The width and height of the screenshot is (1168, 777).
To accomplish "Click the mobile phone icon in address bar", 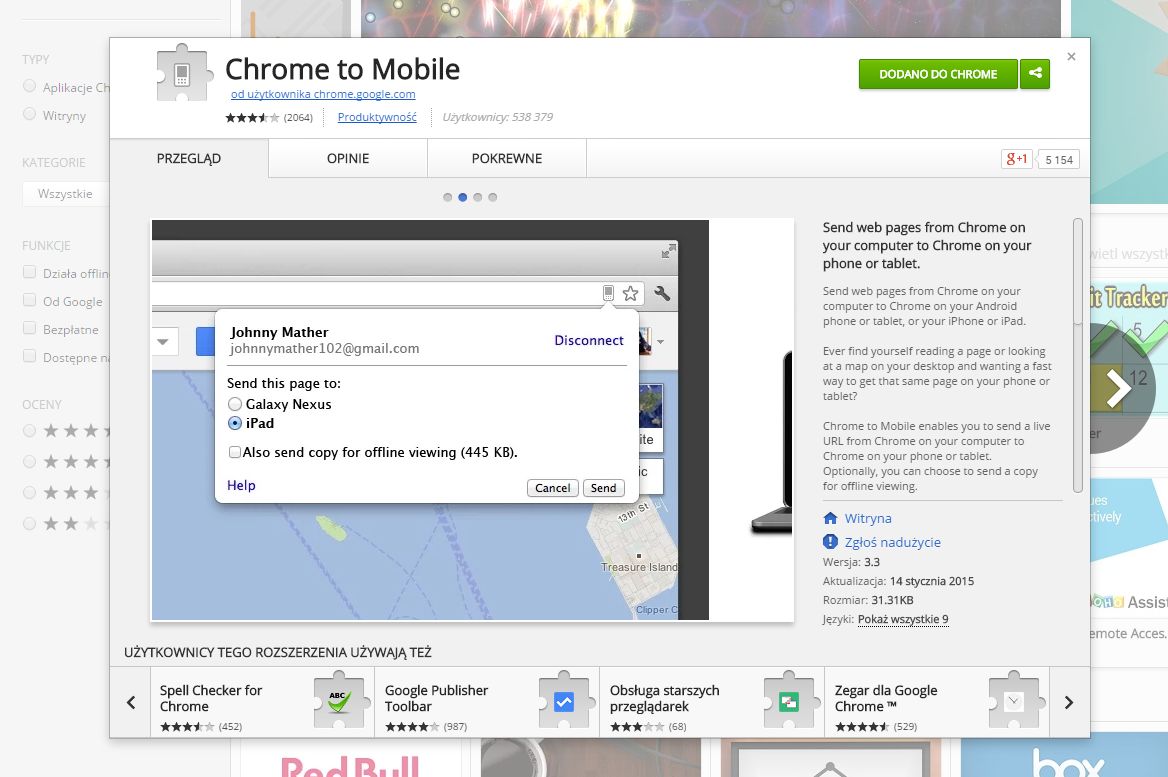I will 609,293.
